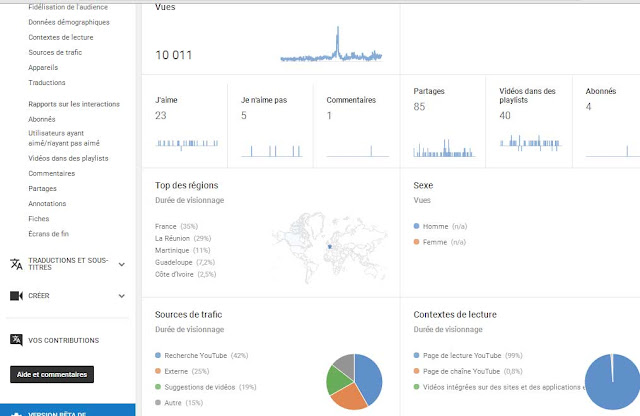Image resolution: width=640 pixels, height=416 pixels.
Task: Open Vidéos dans des playlists card title
Action: click(527, 96)
